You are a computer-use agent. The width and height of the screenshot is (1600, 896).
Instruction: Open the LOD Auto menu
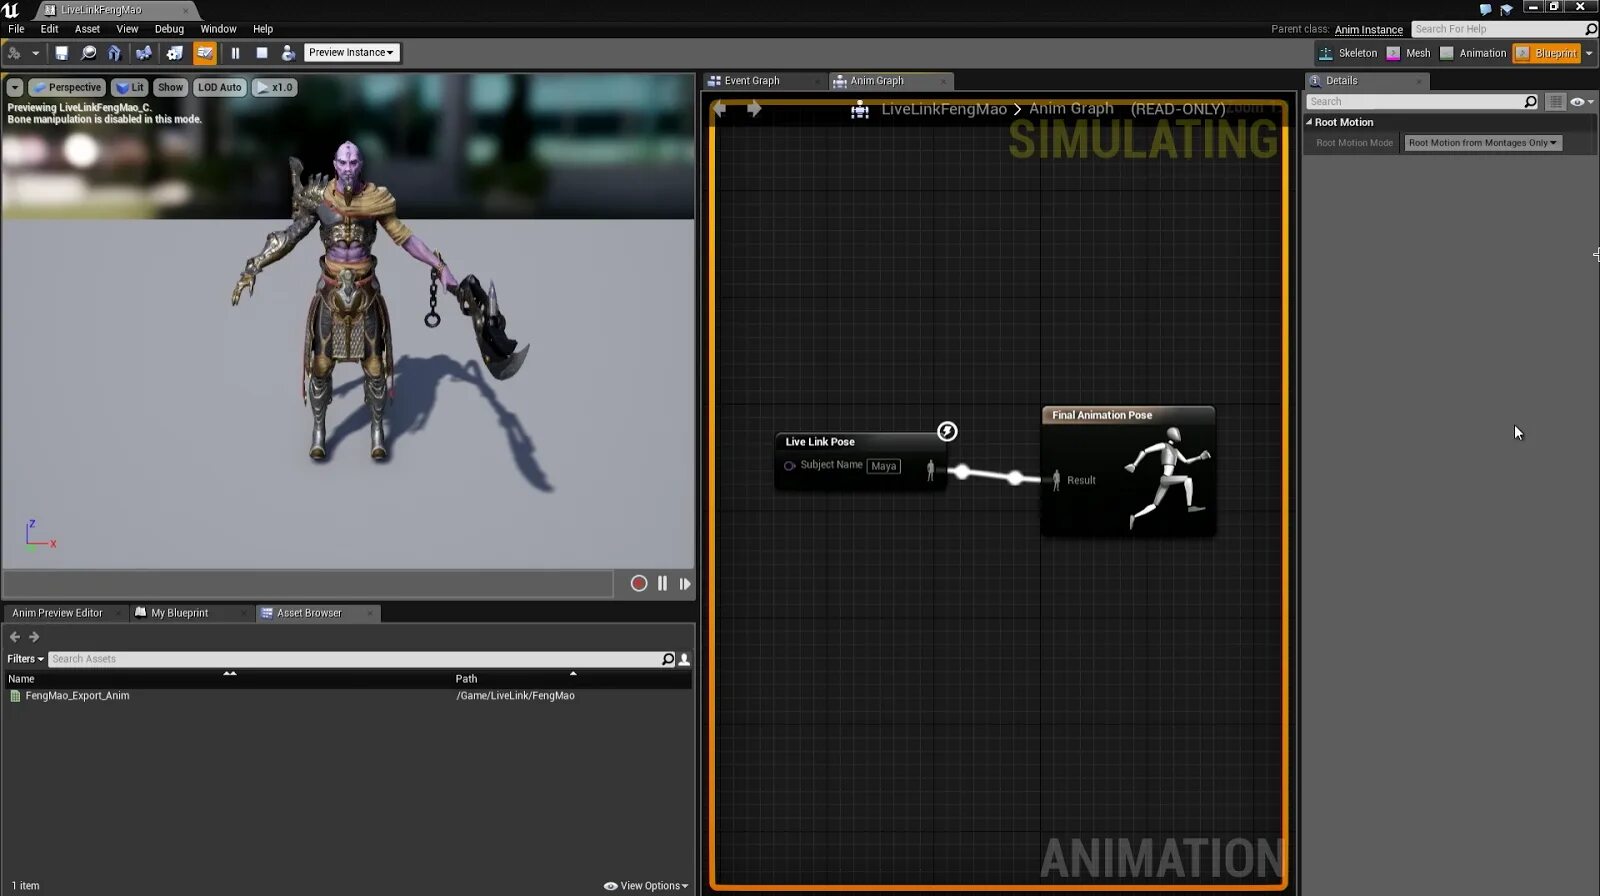point(219,88)
